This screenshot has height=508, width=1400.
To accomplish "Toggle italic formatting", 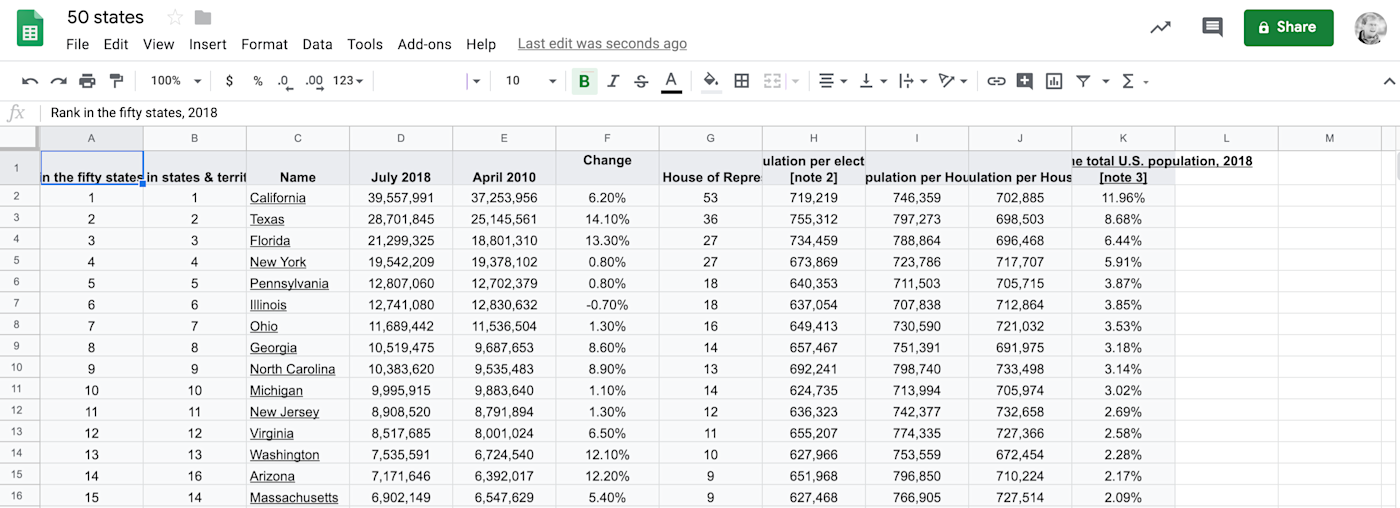I will tap(613, 81).
